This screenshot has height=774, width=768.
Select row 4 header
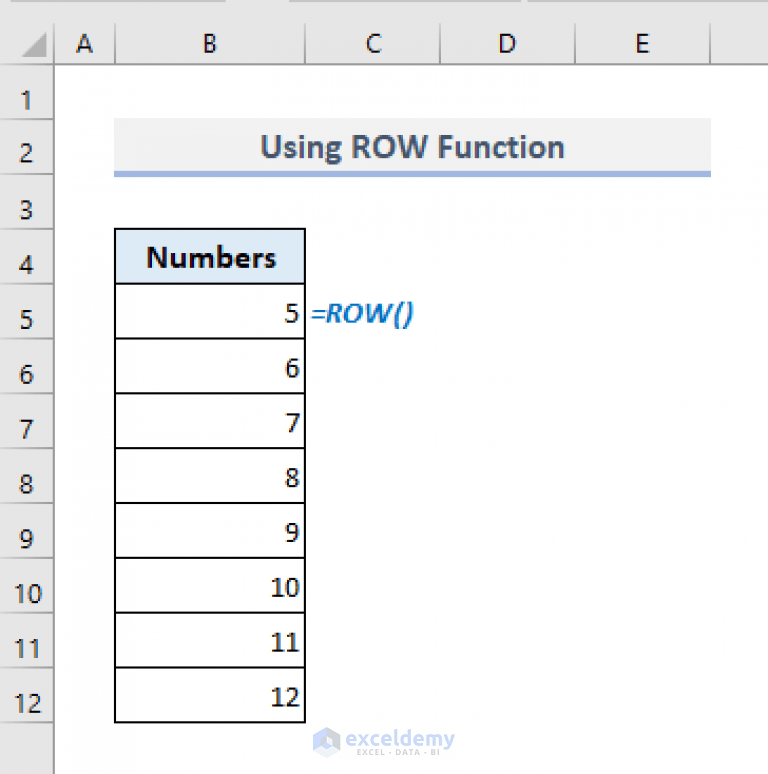[x=27, y=257]
